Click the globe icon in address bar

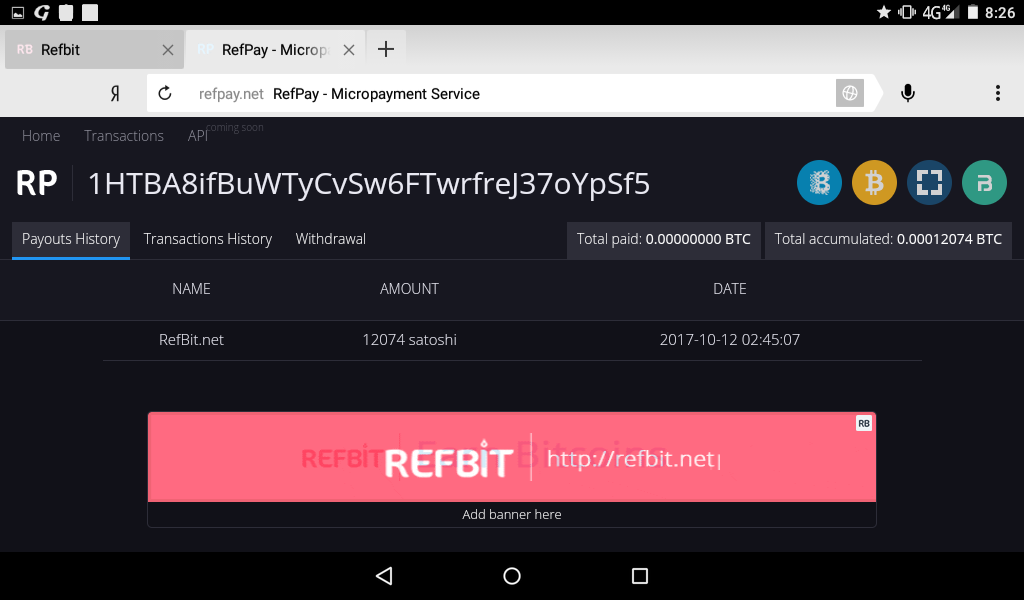850,93
